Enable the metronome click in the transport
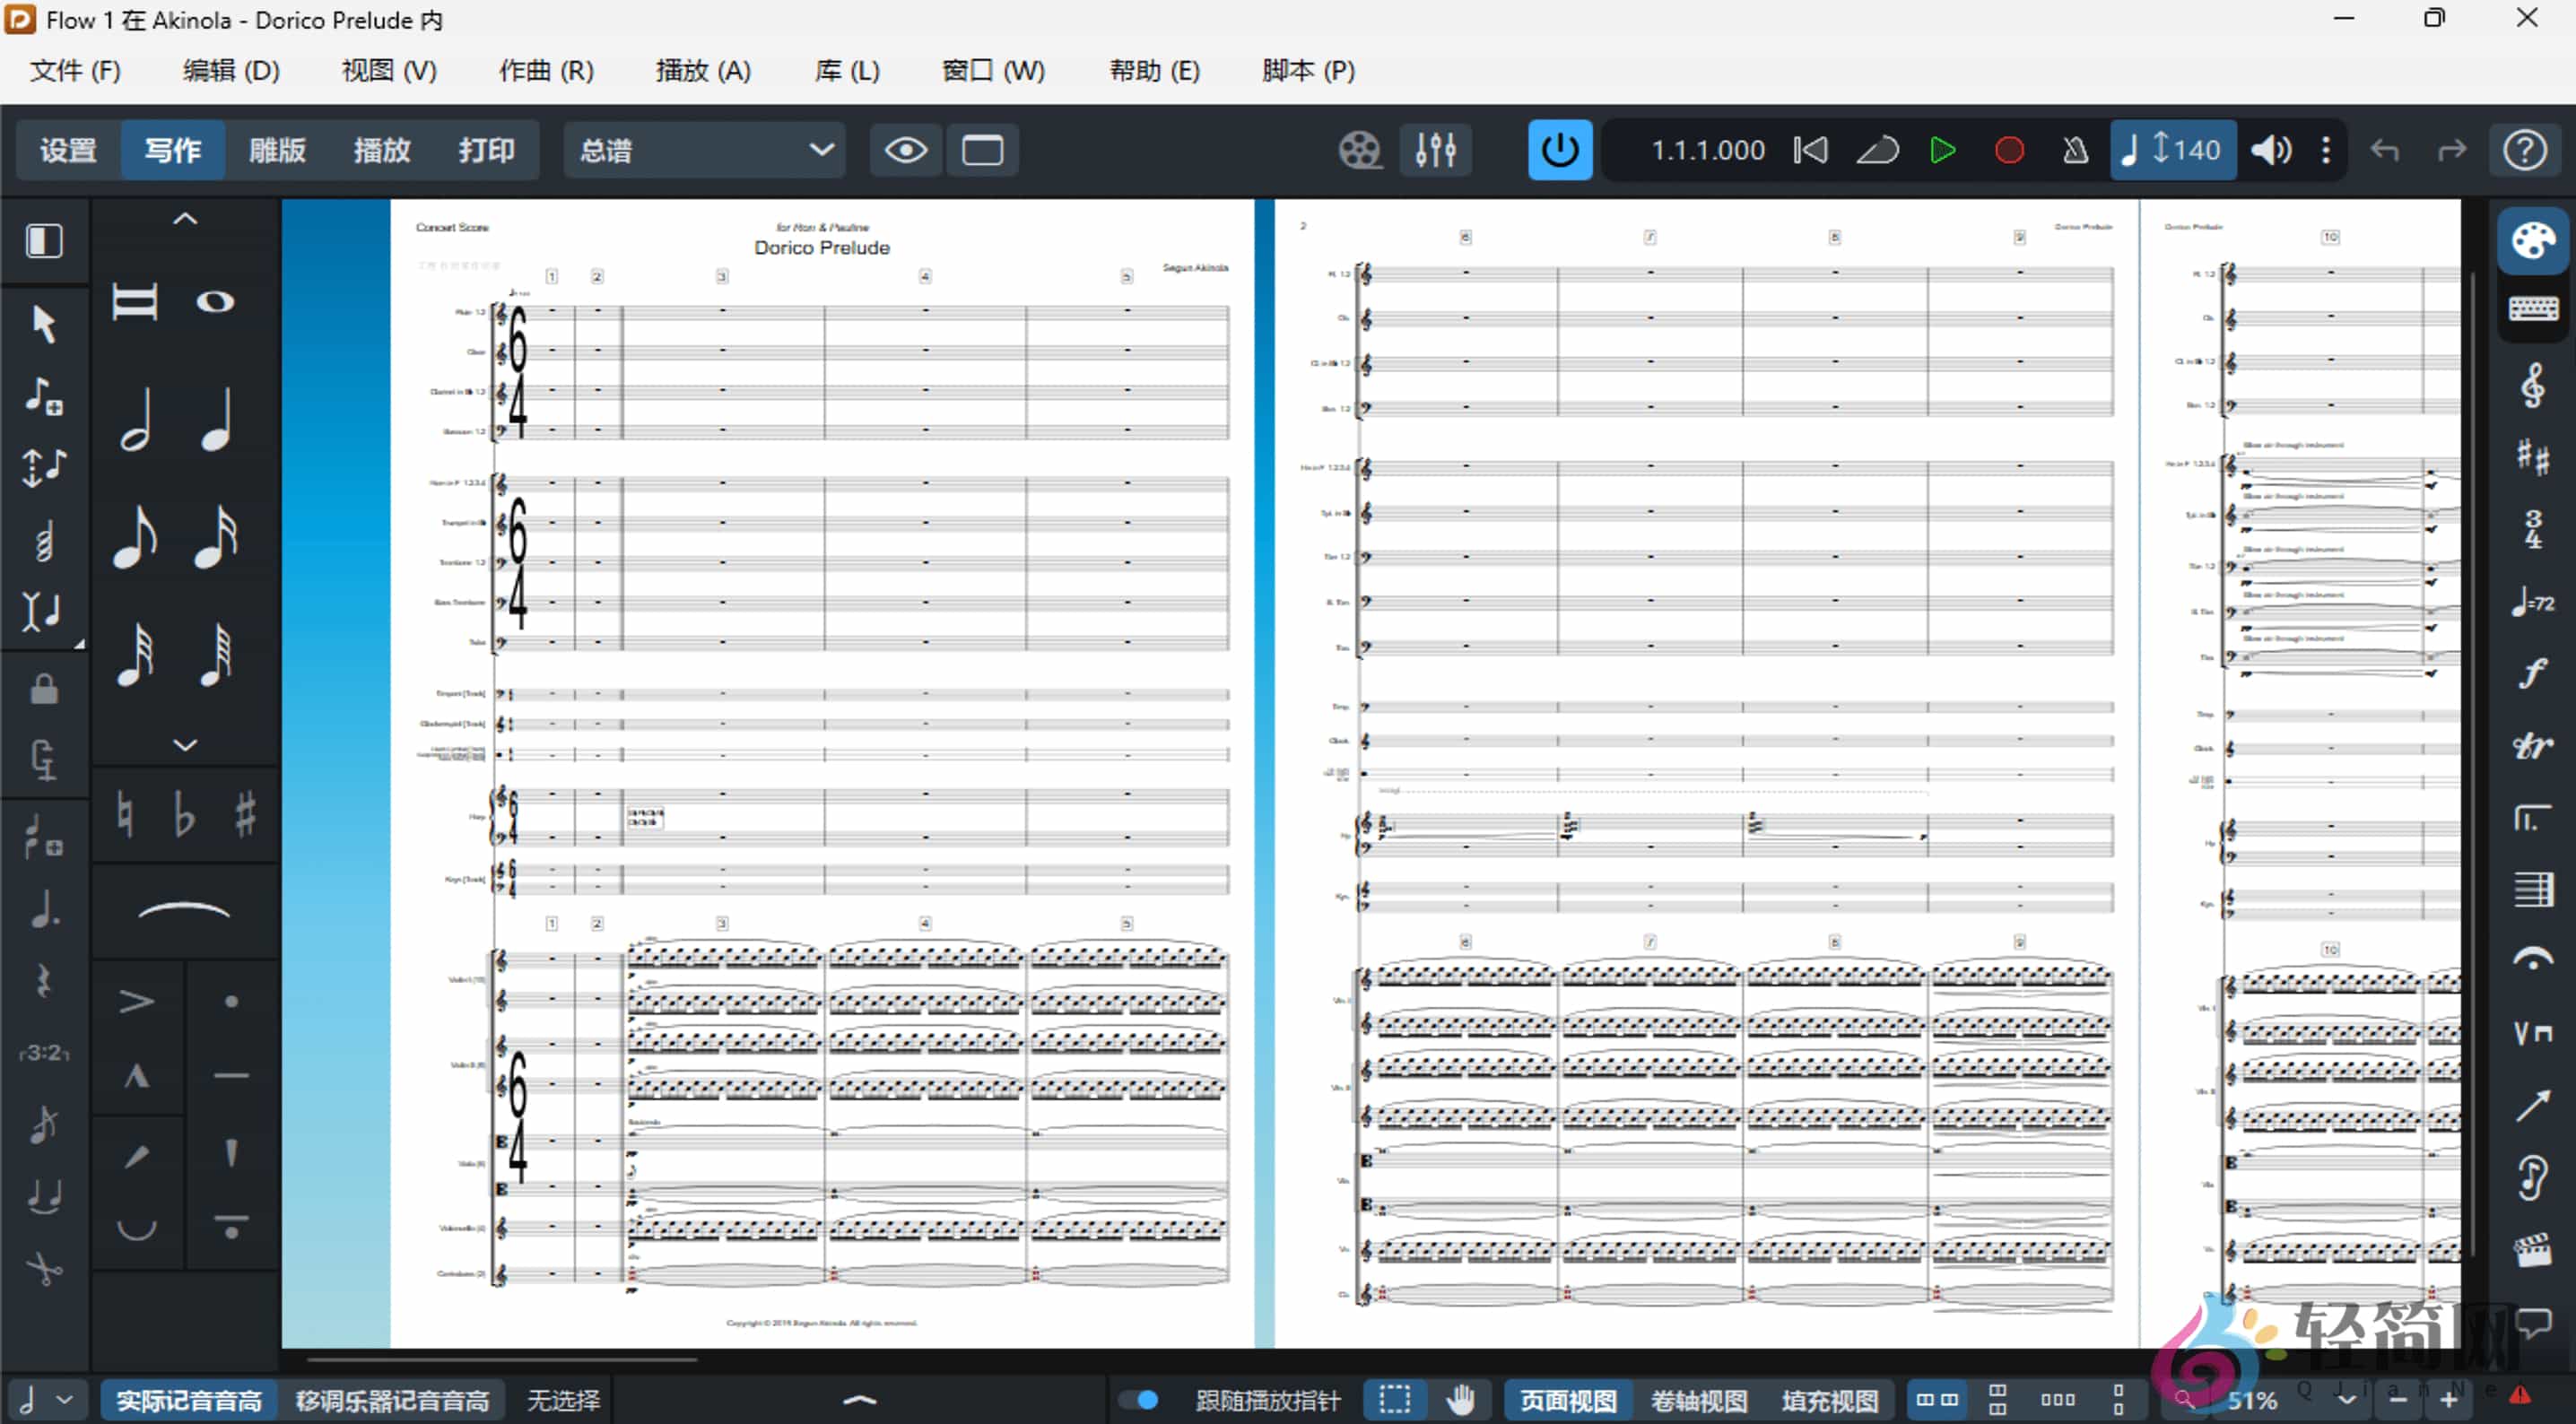 tap(2074, 150)
